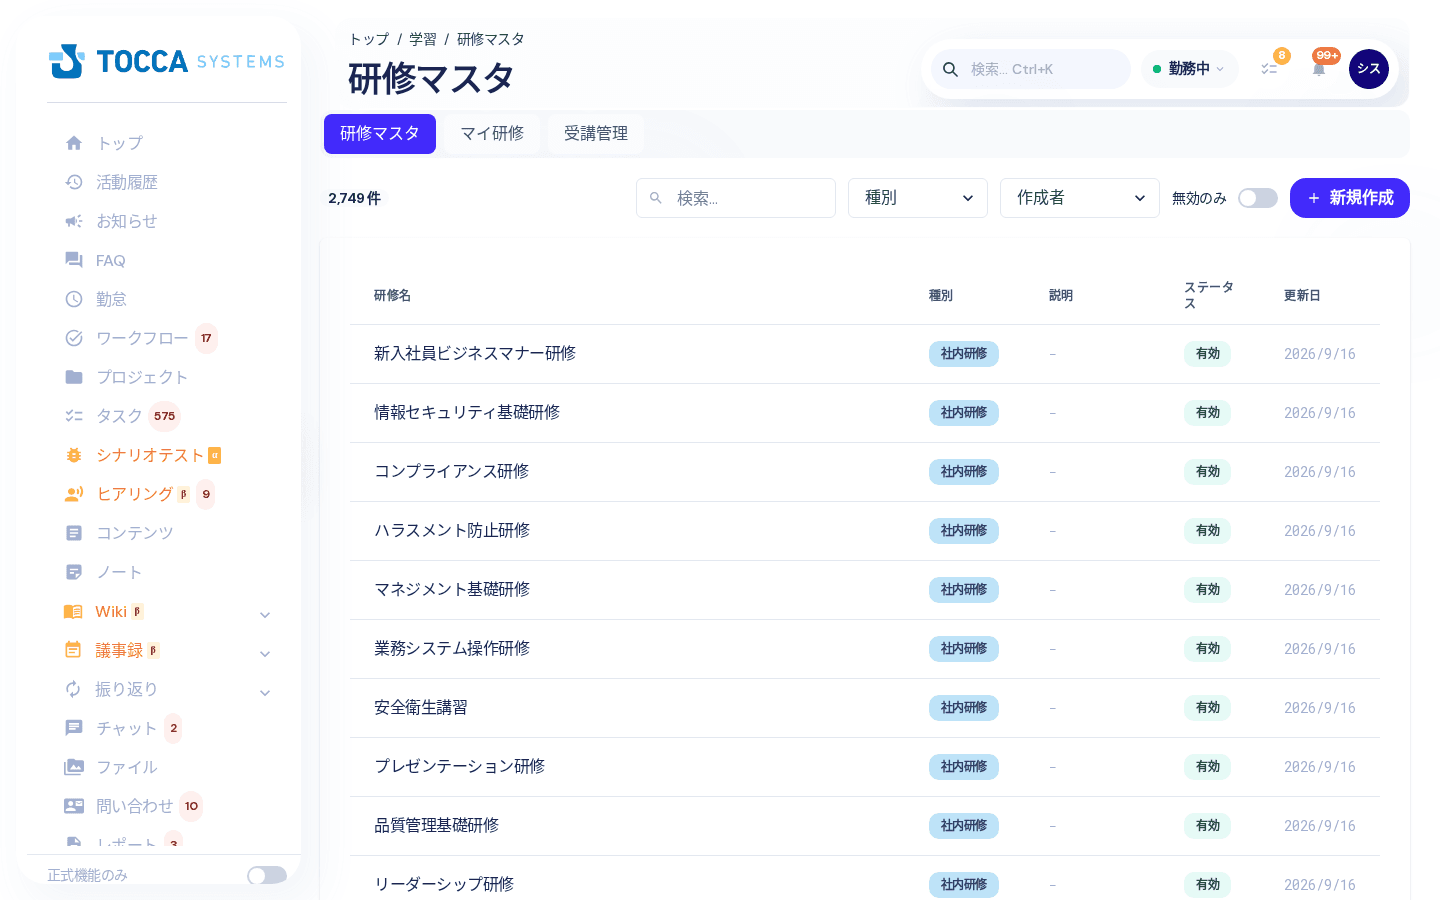Image resolution: width=1440 pixels, height=900 pixels.
Task: Switch to 受講管理 tab
Action: pyautogui.click(x=596, y=134)
